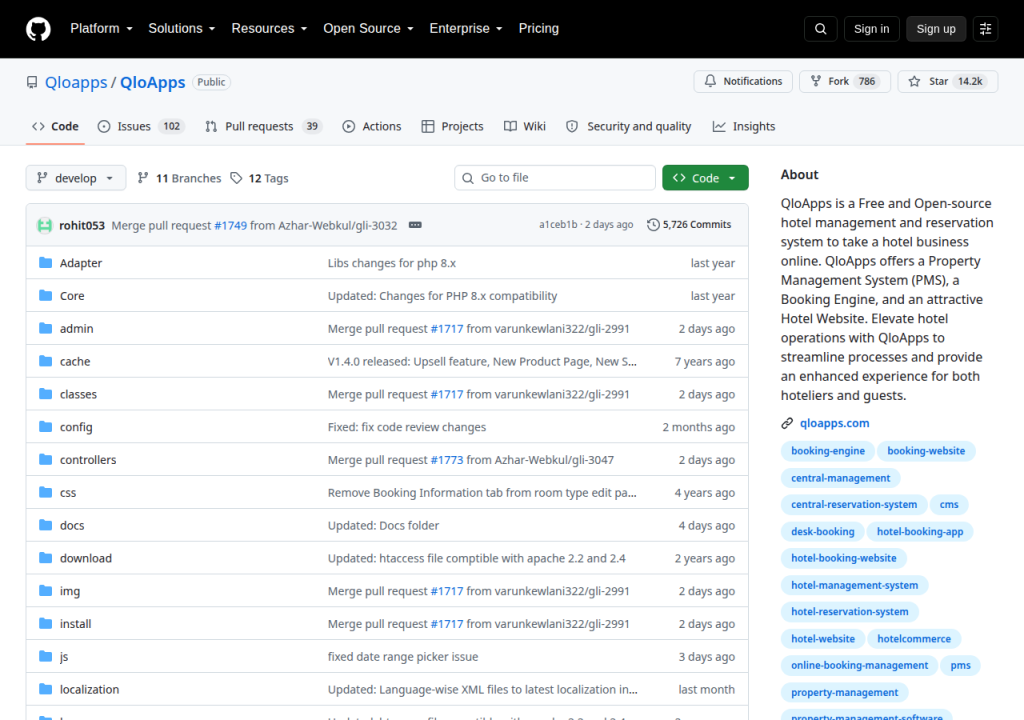
Task: Open pull request #1773 in controllers row
Action: pyautogui.click(x=447, y=460)
